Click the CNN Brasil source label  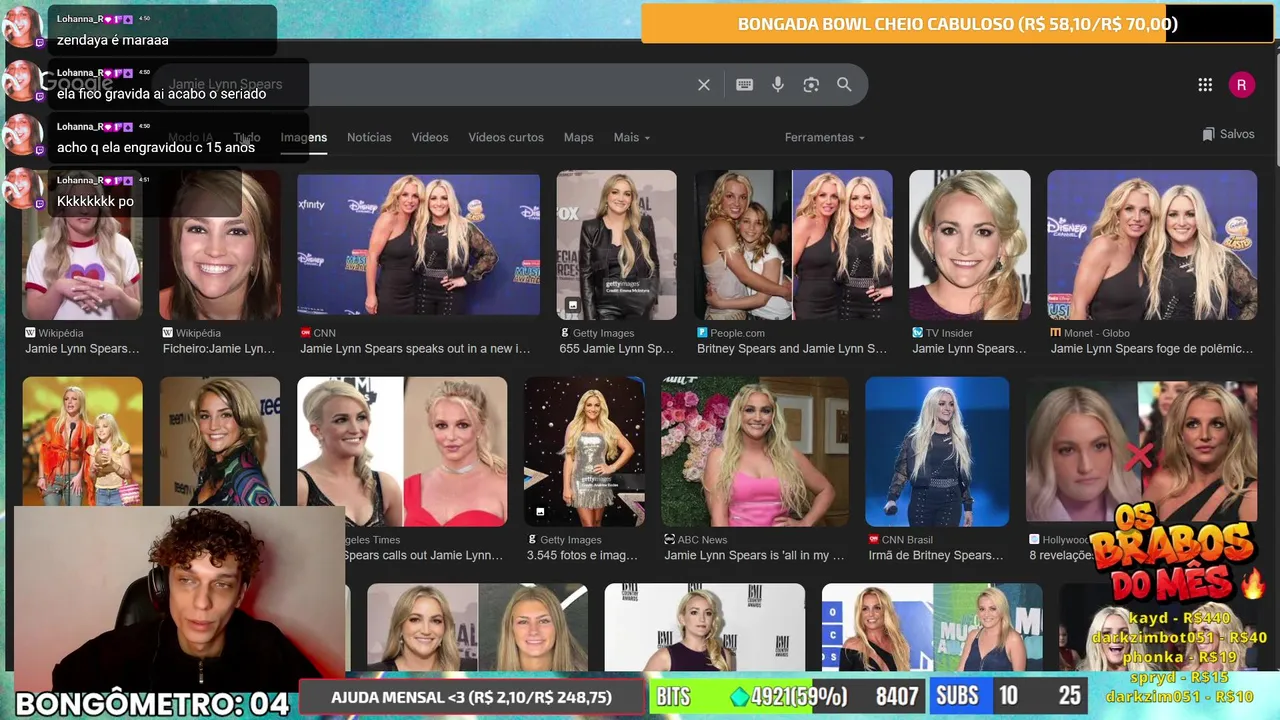pyautogui.click(x=908, y=540)
